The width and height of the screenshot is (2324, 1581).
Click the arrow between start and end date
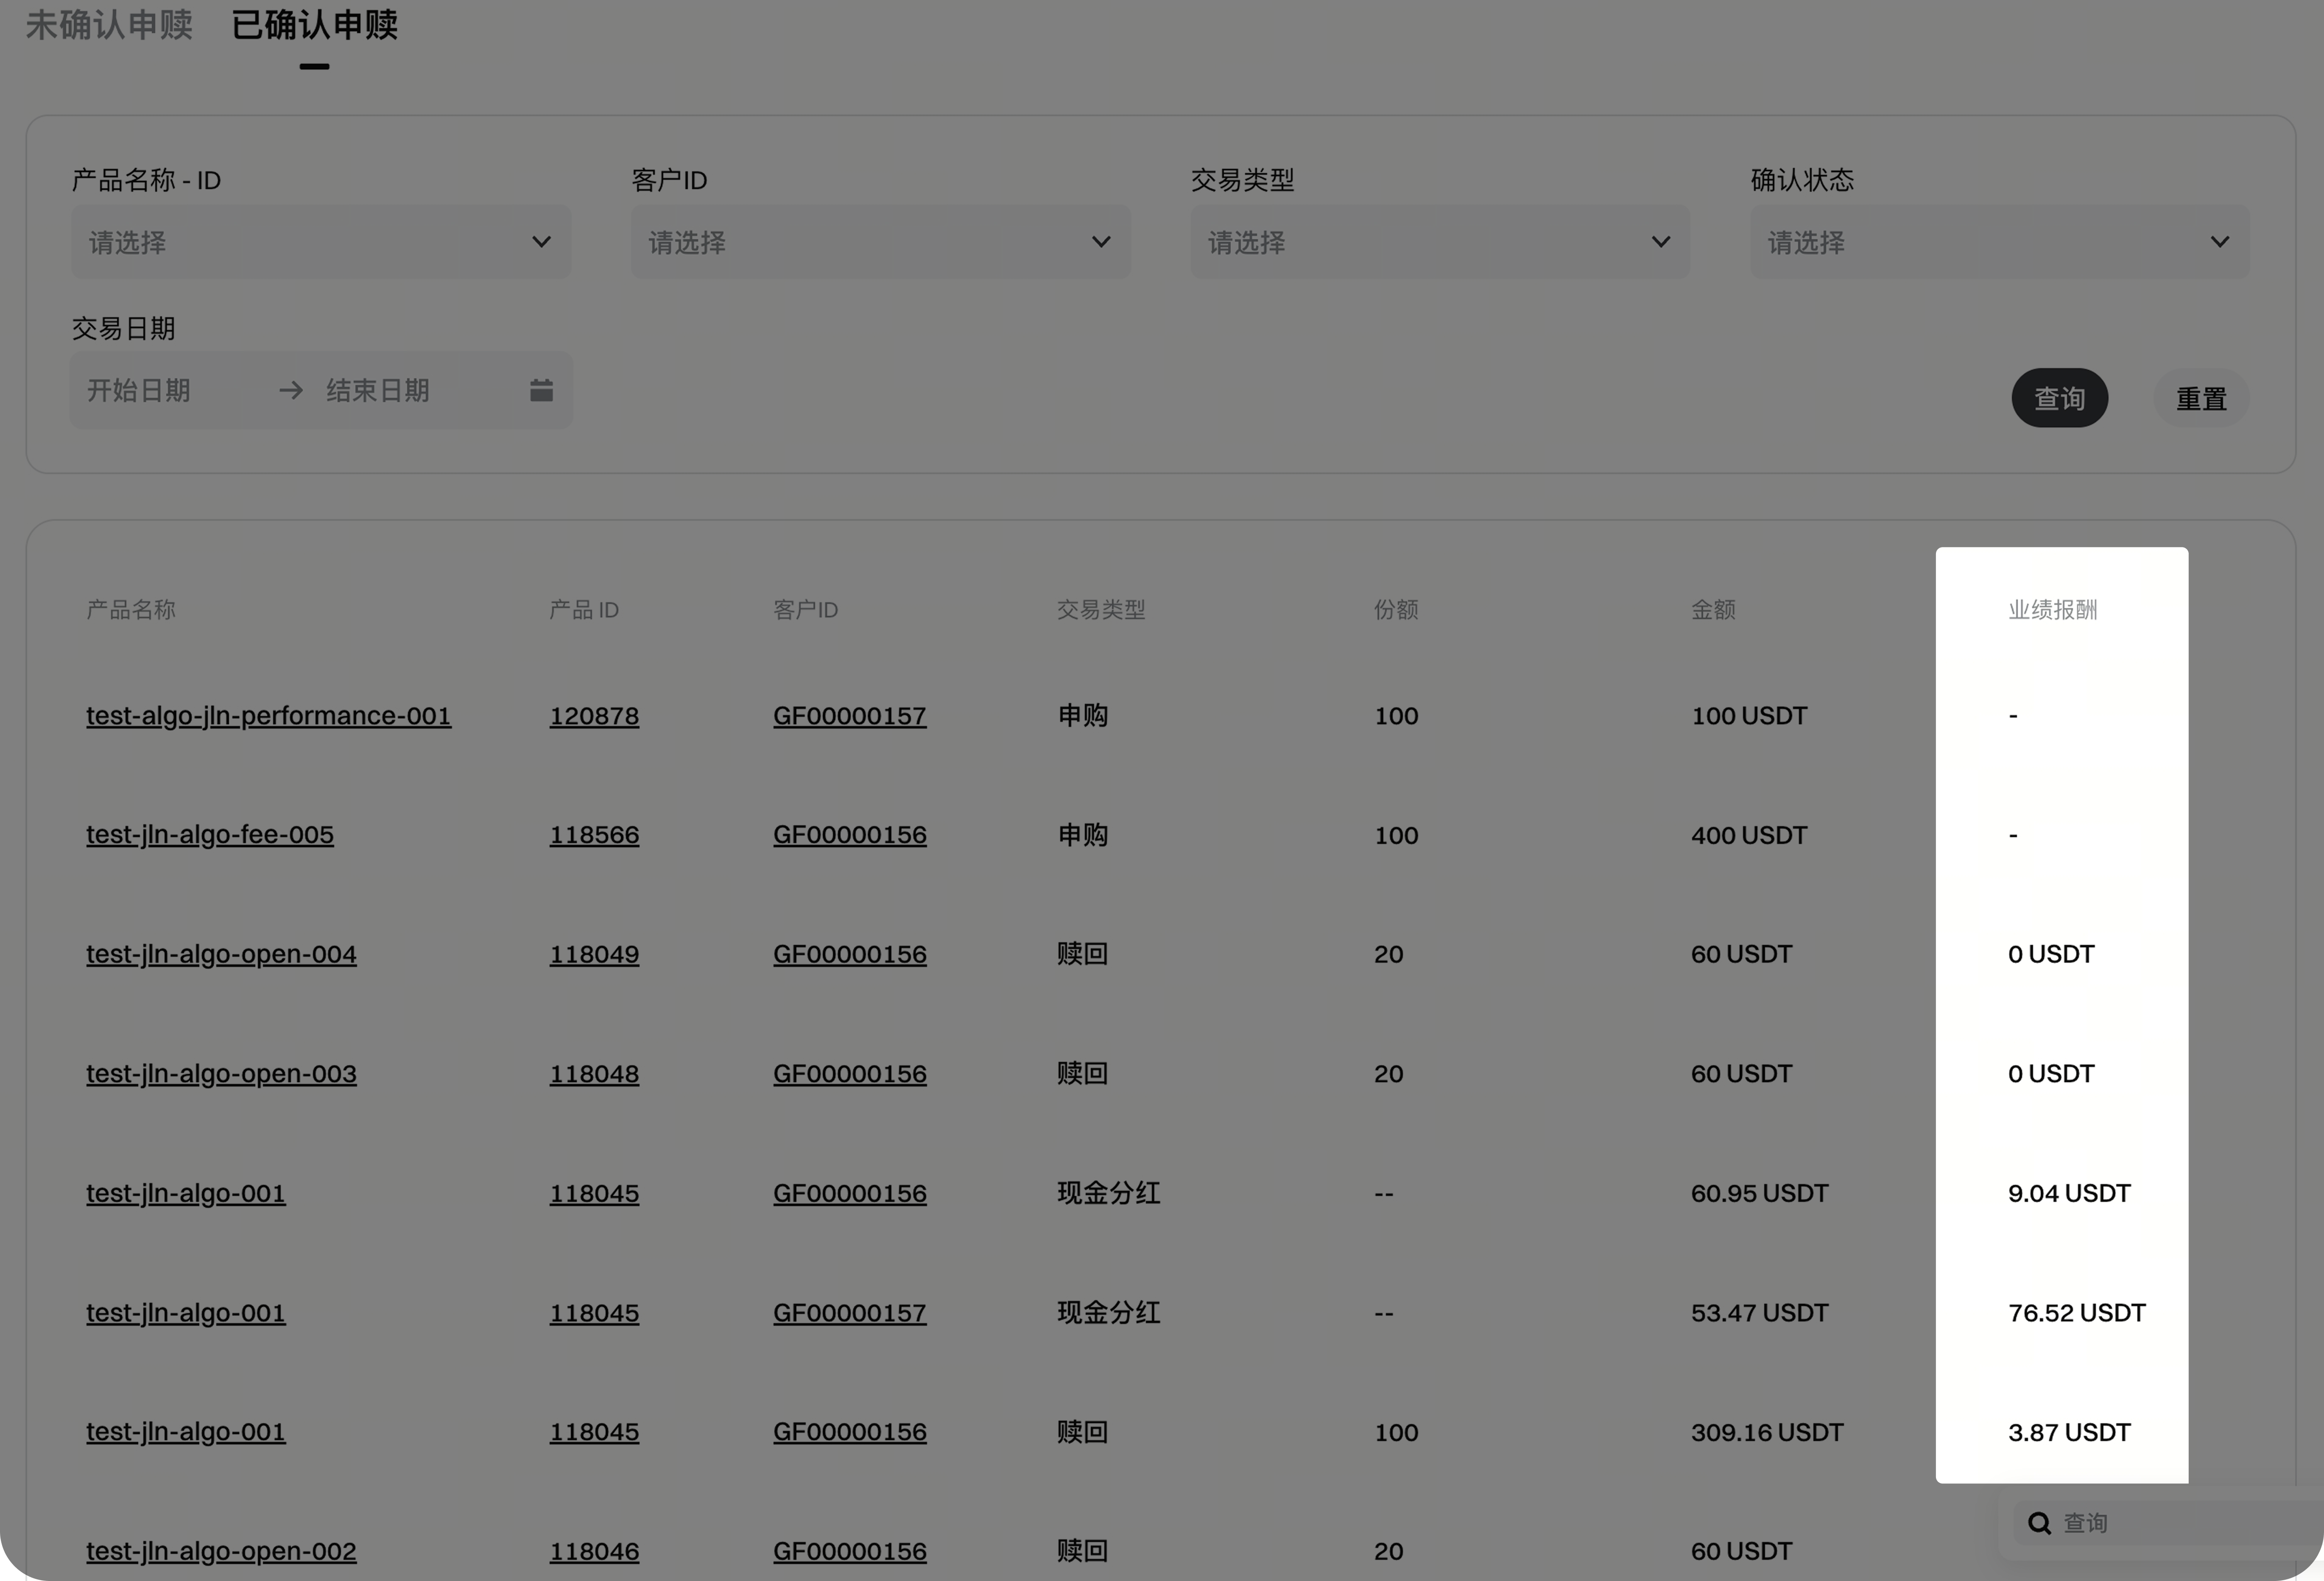tap(291, 390)
